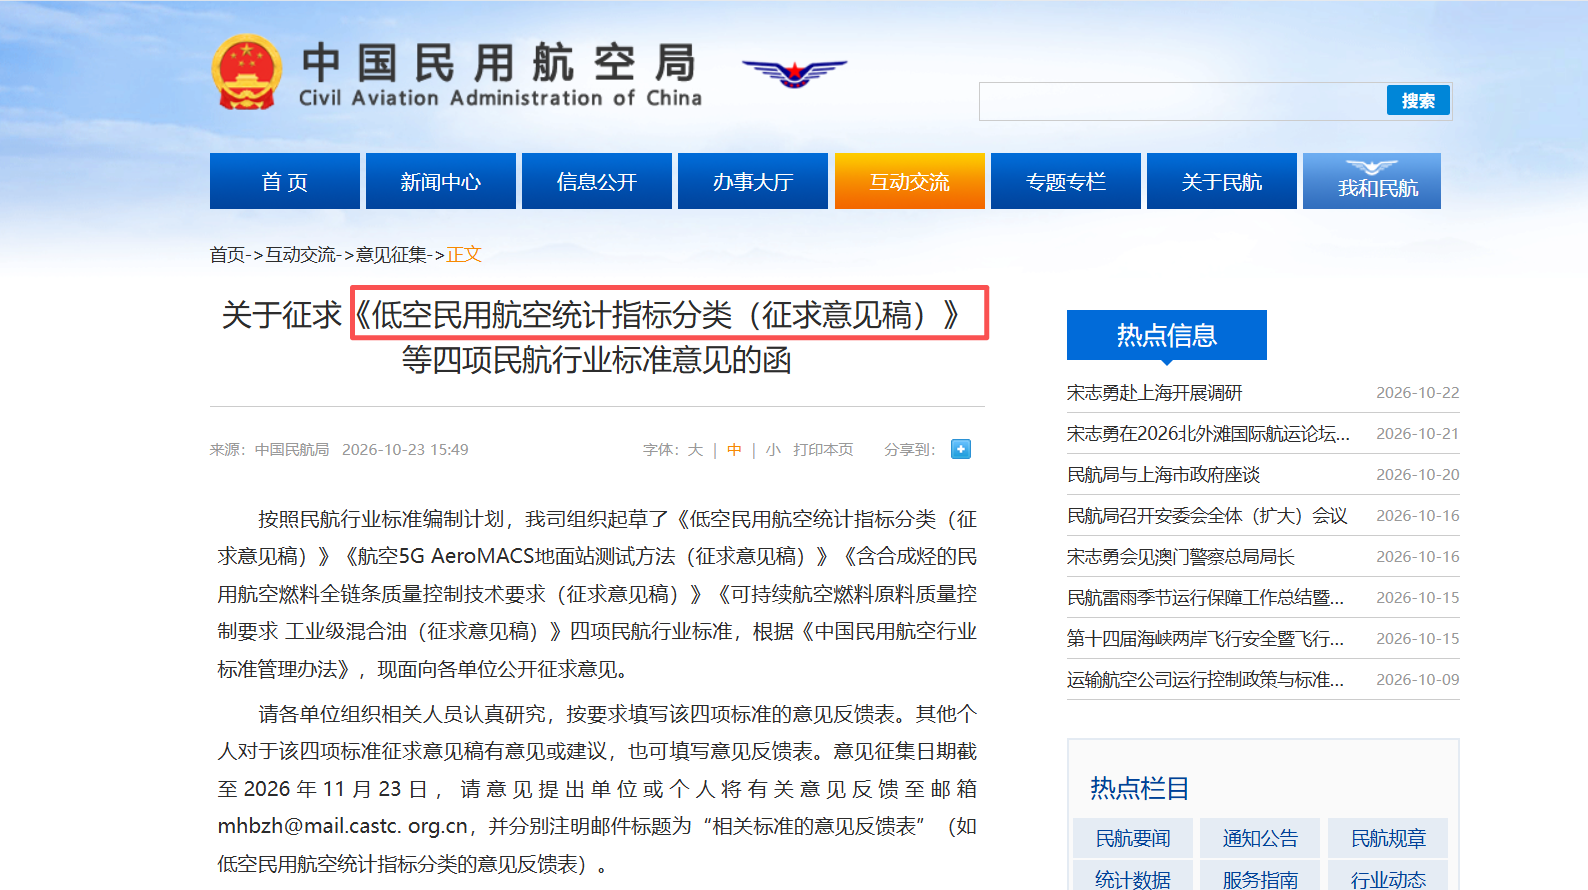The width and height of the screenshot is (1588, 890).
Task: Open the 专题专栏 navigation tab
Action: (x=1066, y=181)
